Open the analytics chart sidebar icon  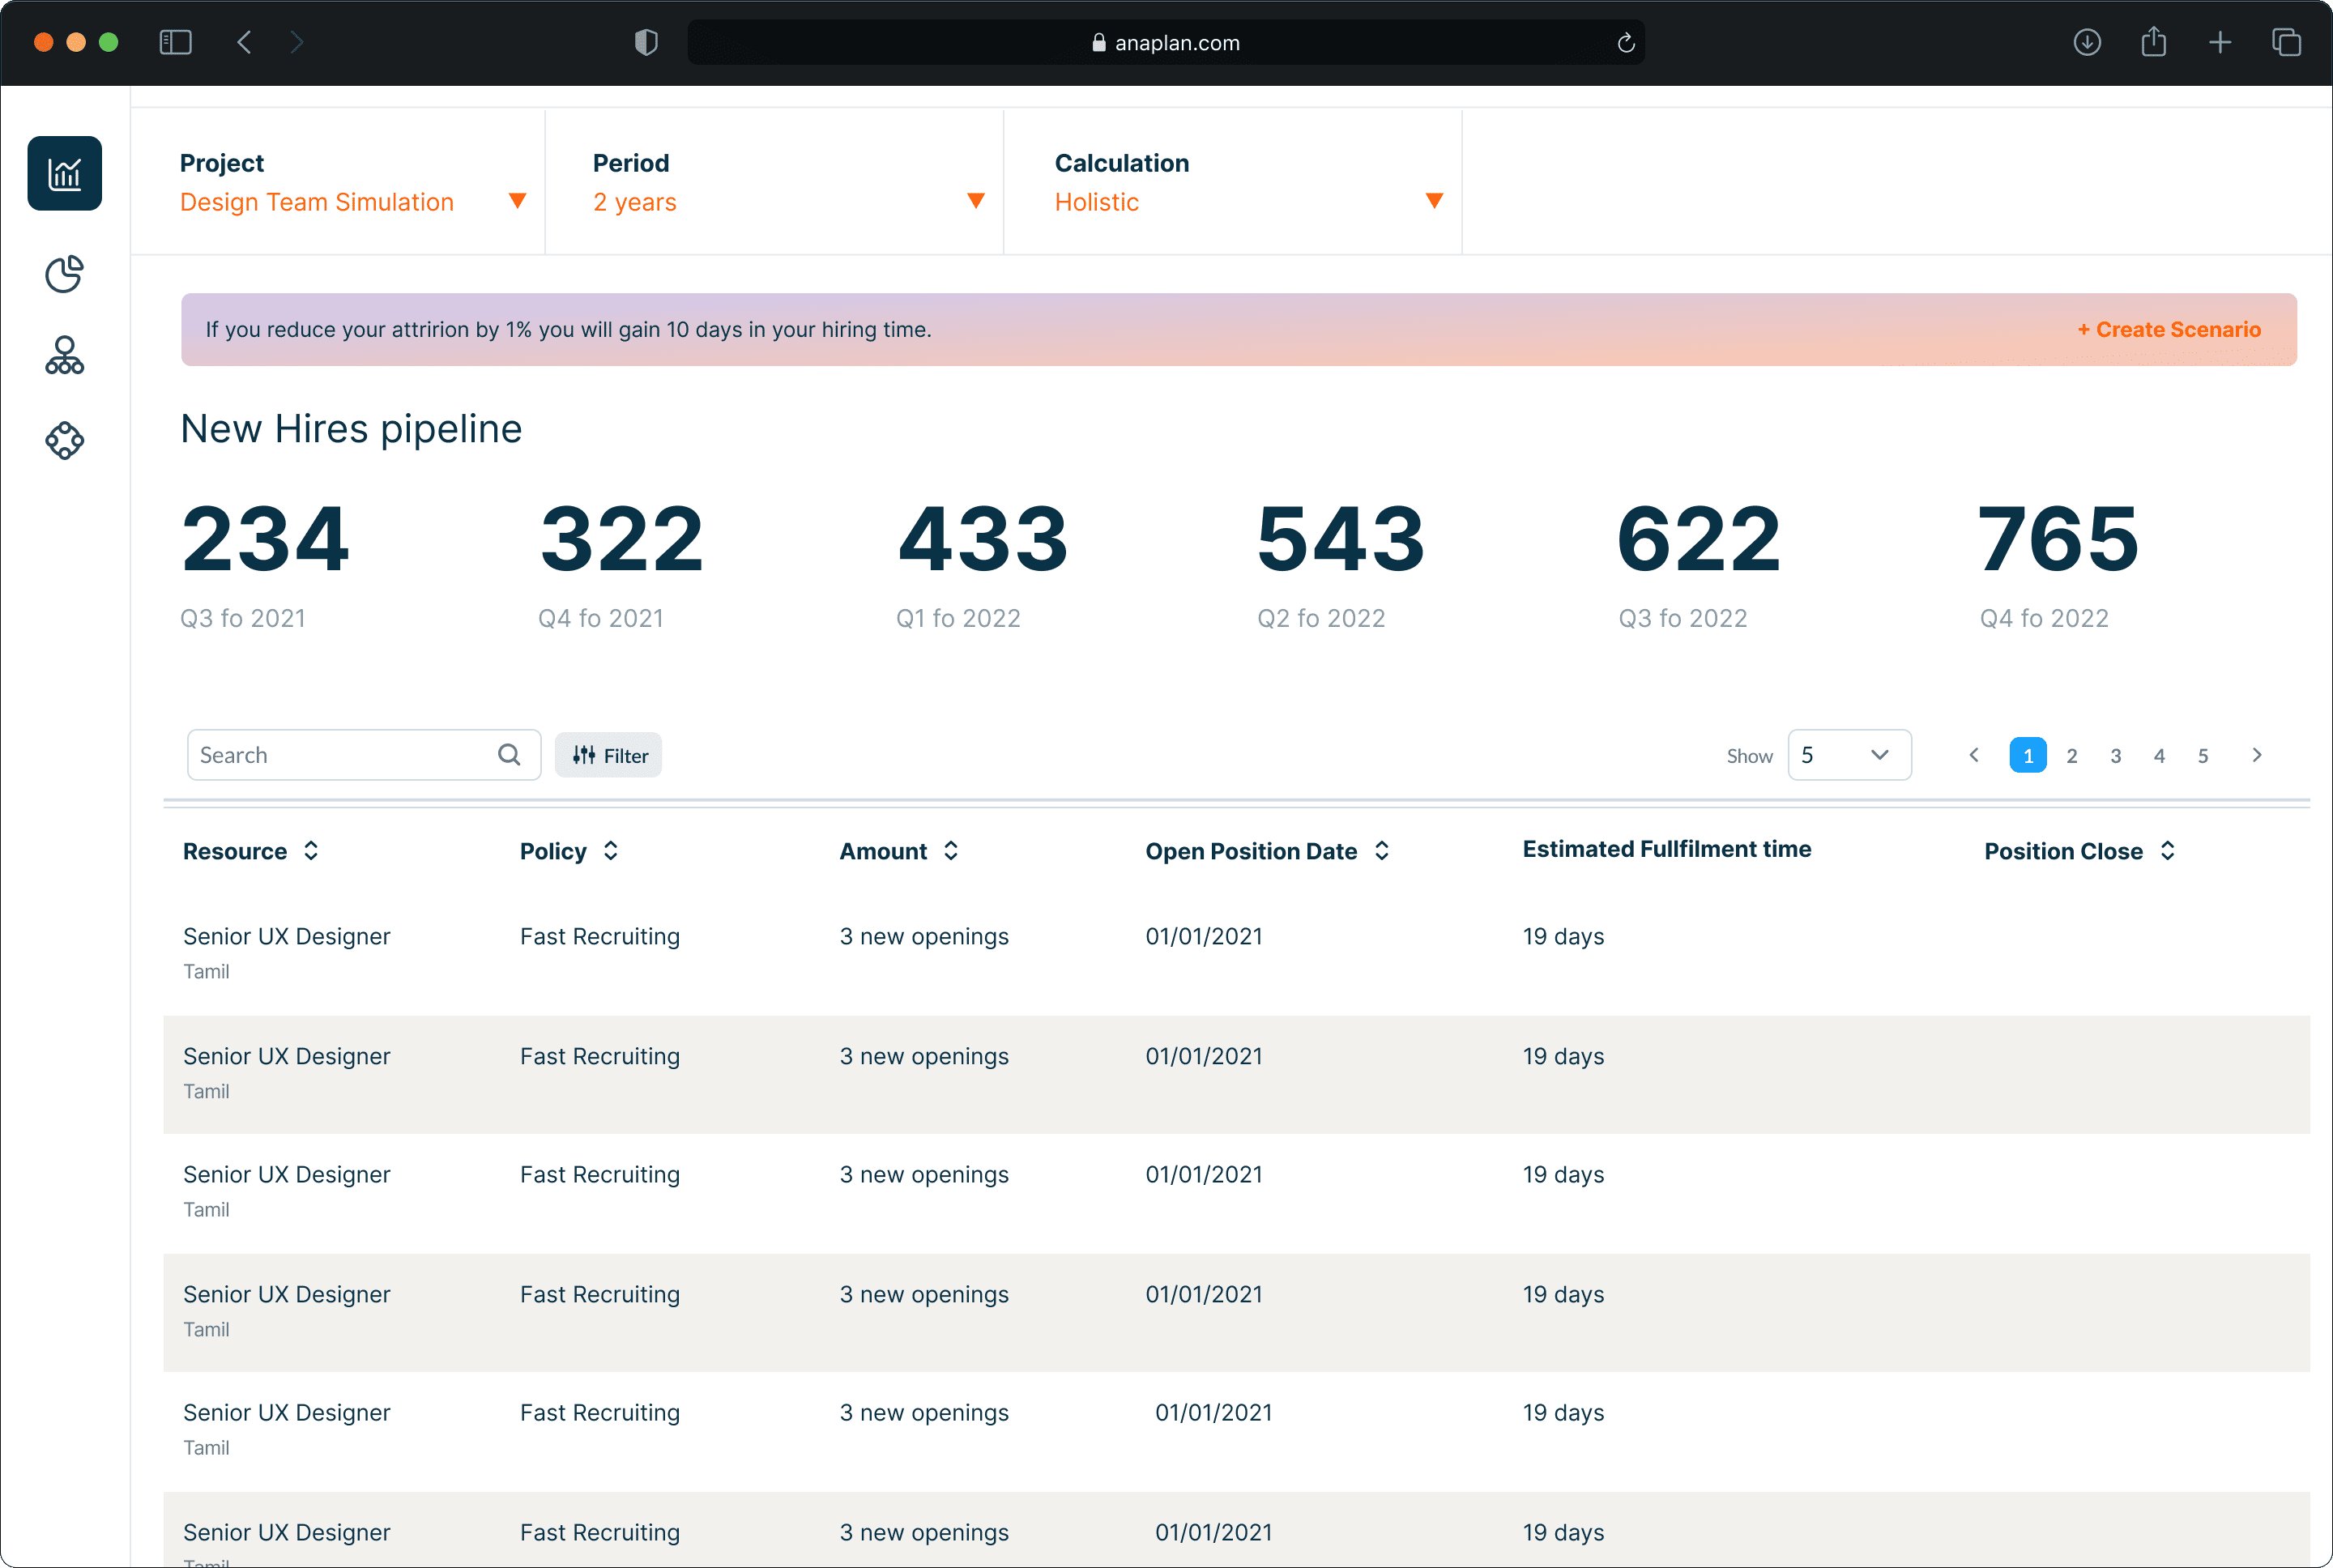64,173
